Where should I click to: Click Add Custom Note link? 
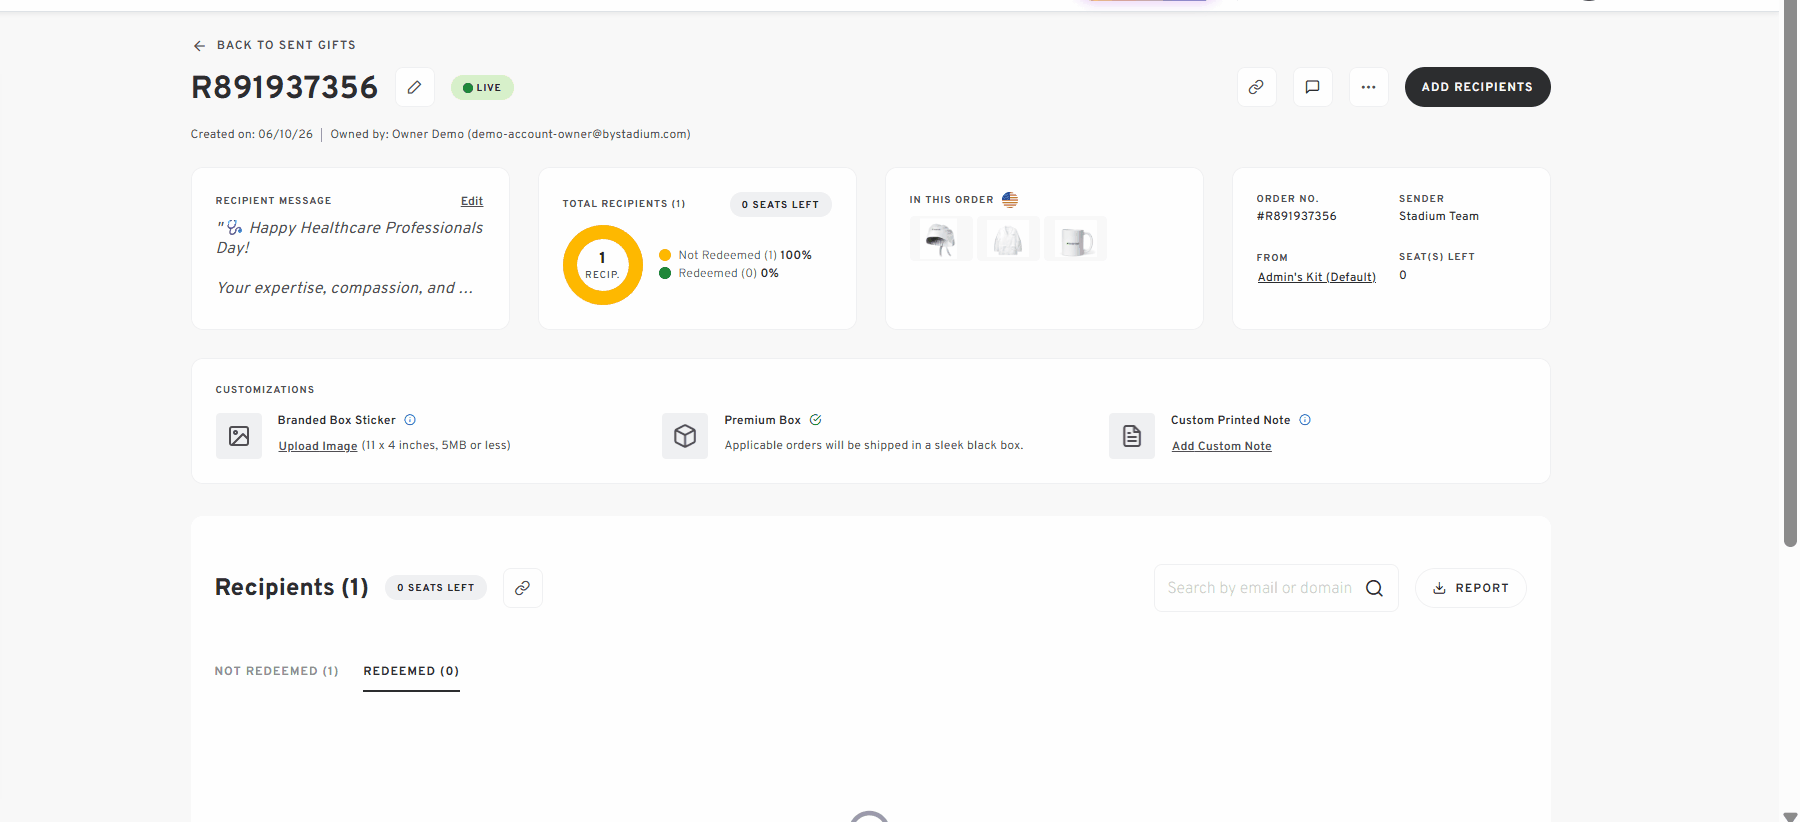pyautogui.click(x=1221, y=446)
